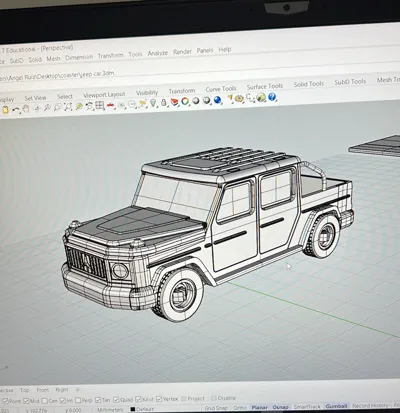The image size is (400, 413).
Task: Open the Render menu
Action: pyautogui.click(x=182, y=52)
